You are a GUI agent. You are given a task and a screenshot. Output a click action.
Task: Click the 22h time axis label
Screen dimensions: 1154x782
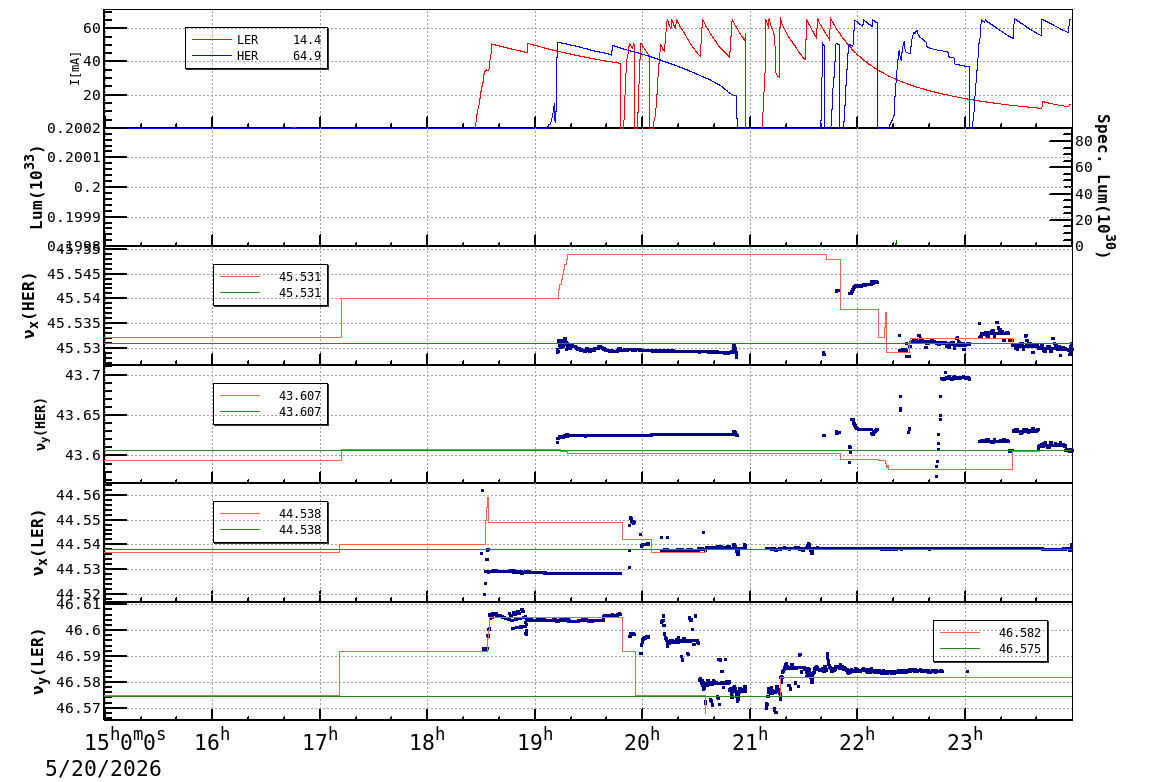(x=857, y=739)
